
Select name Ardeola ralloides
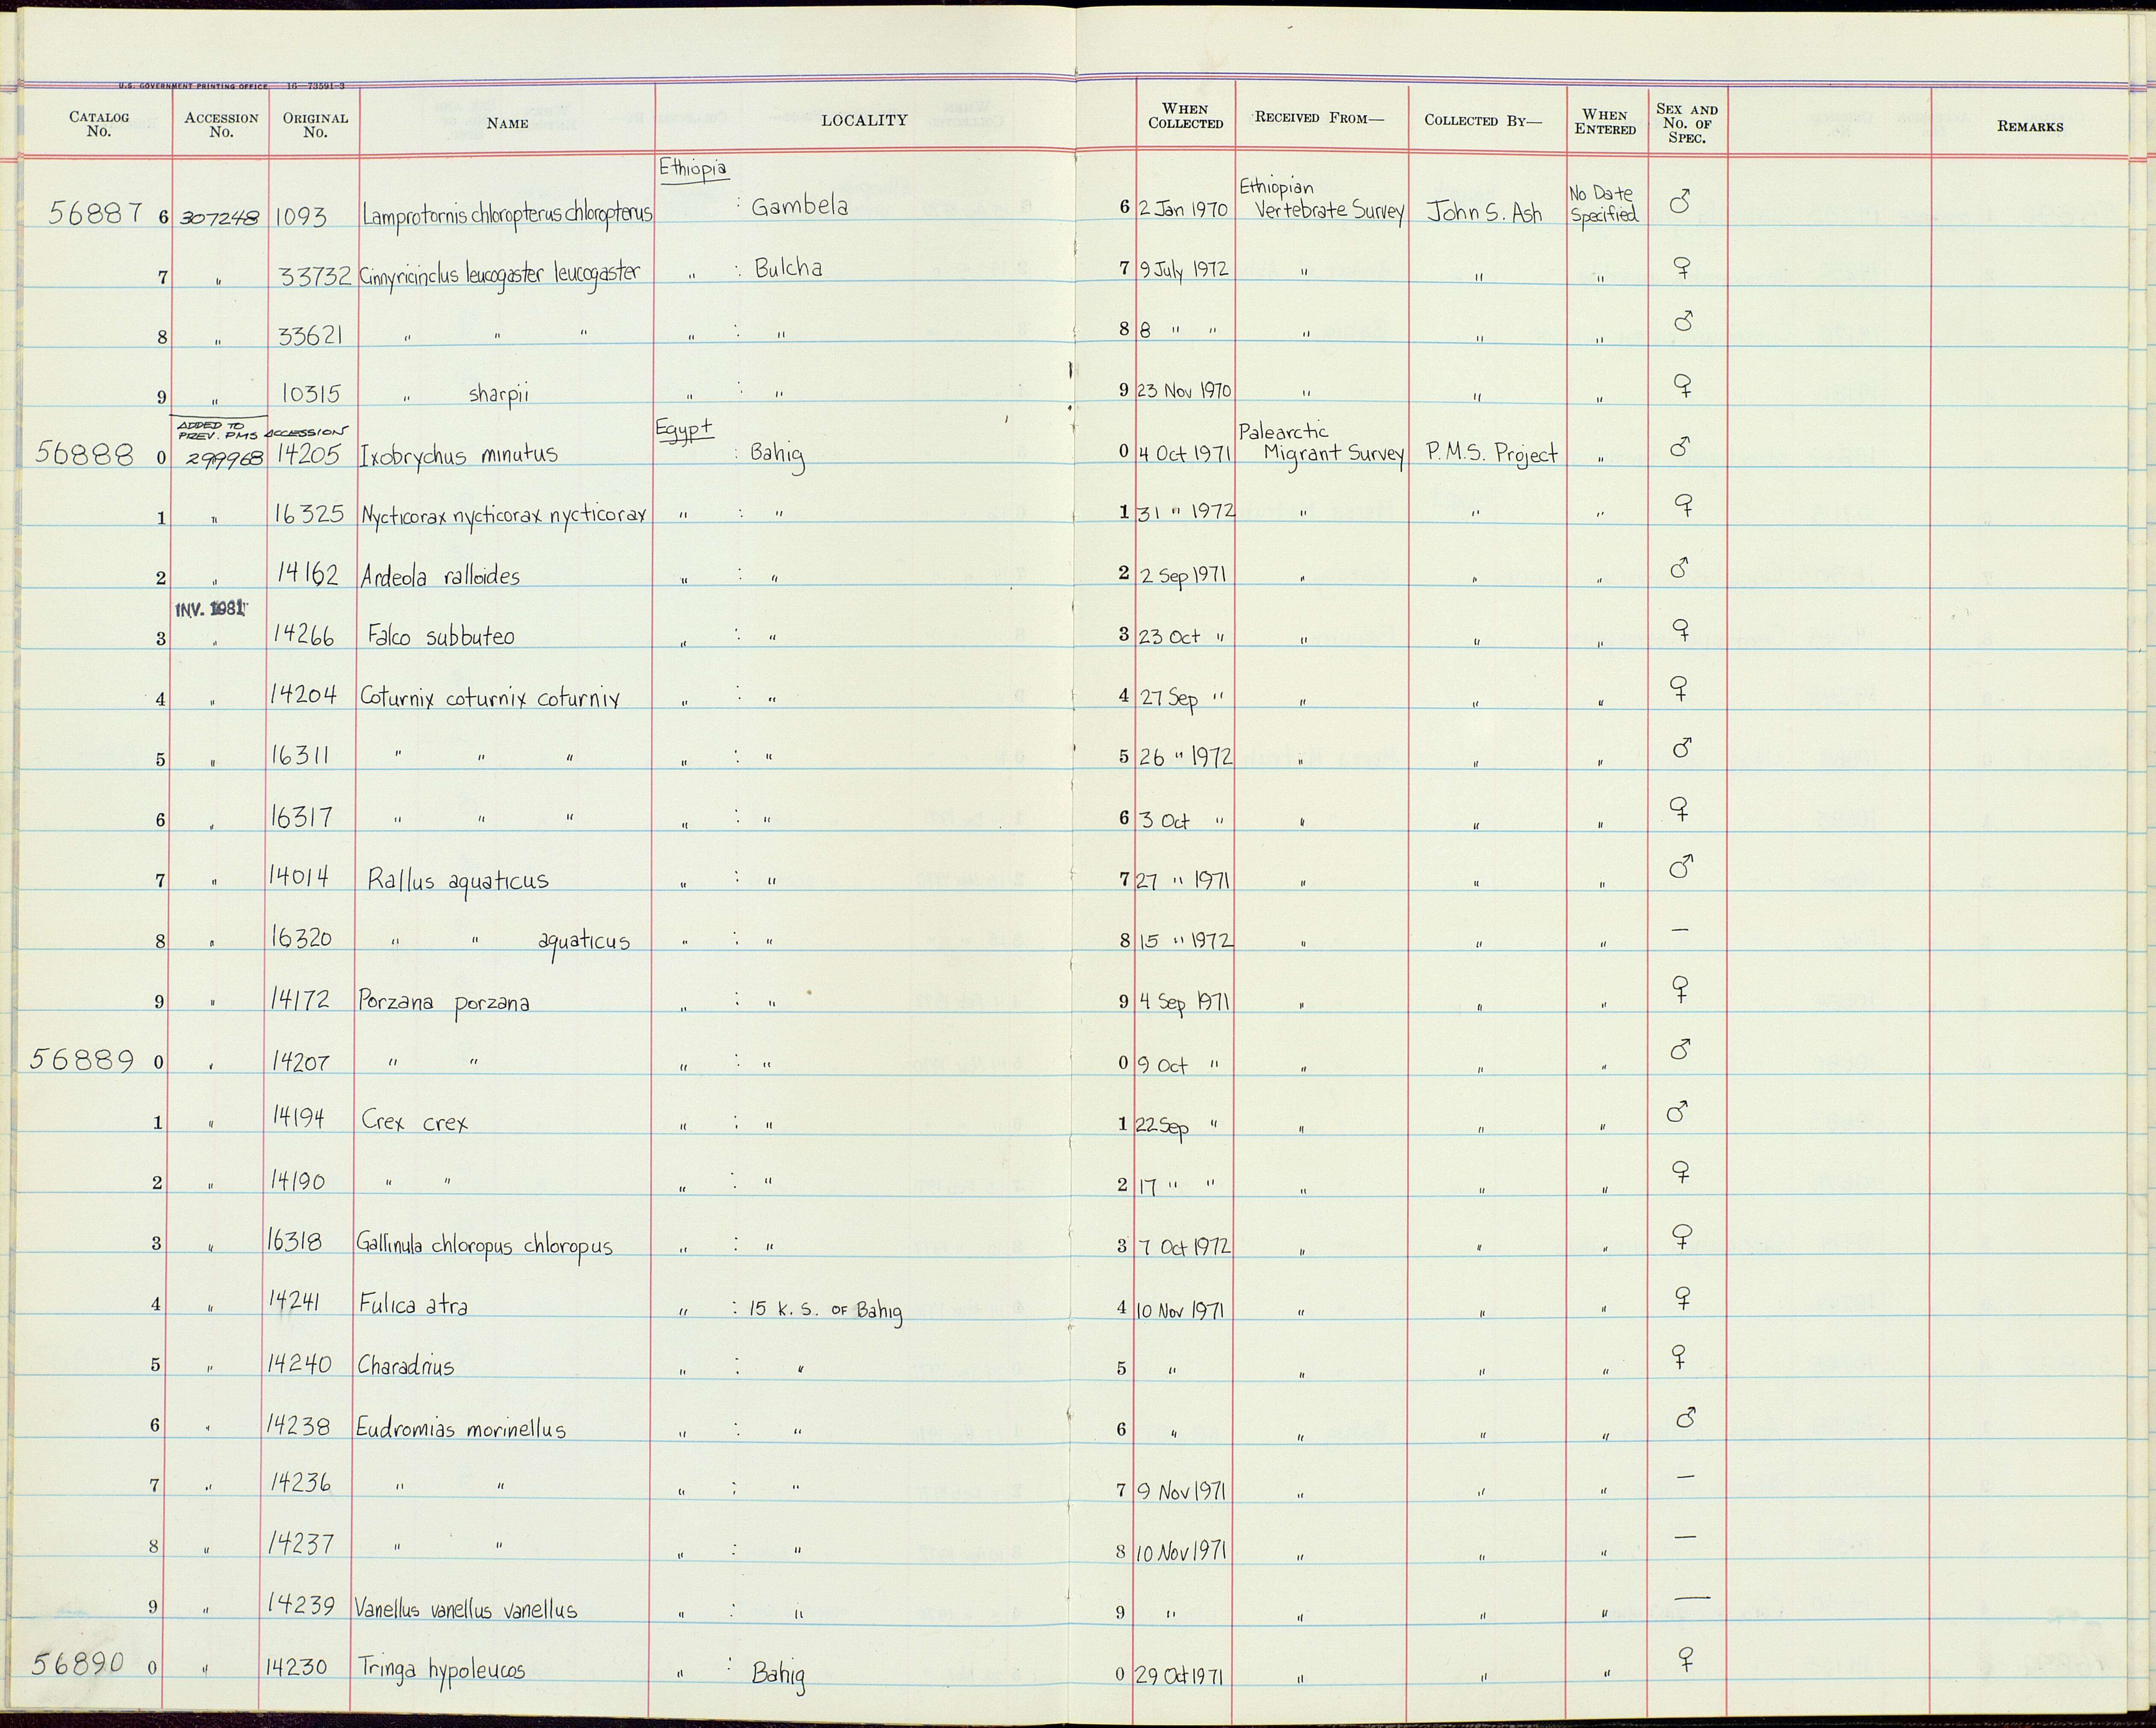[440, 577]
